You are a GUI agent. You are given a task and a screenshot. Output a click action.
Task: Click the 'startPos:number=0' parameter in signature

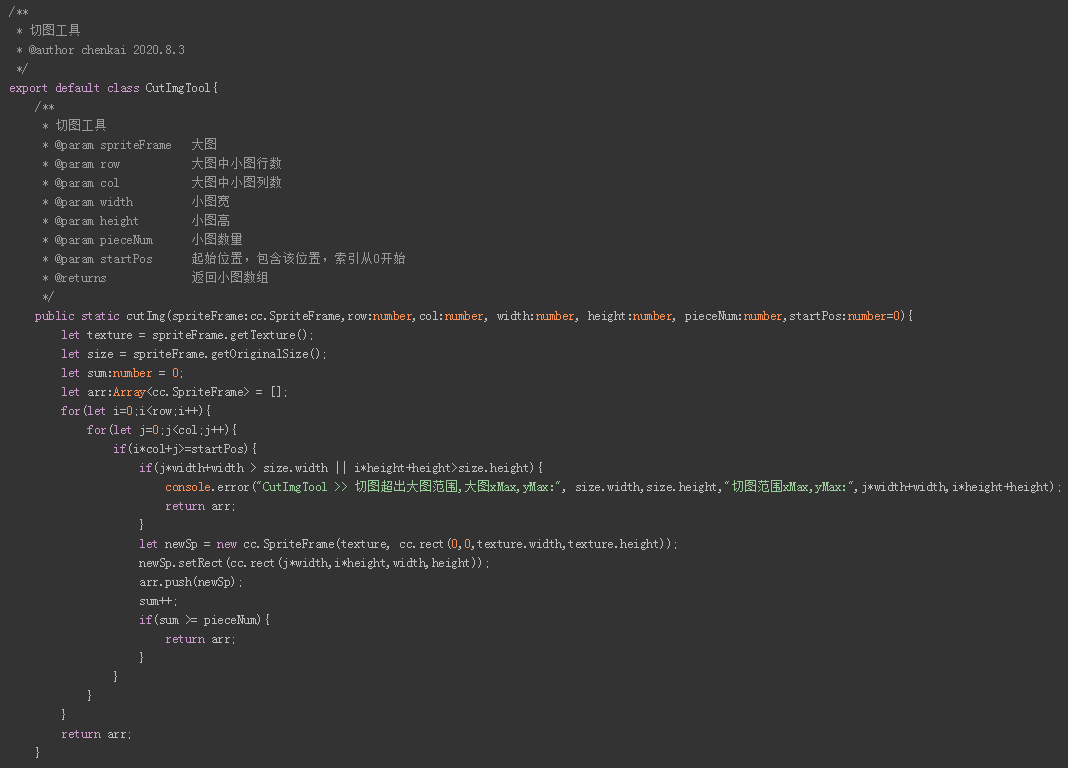(847, 316)
